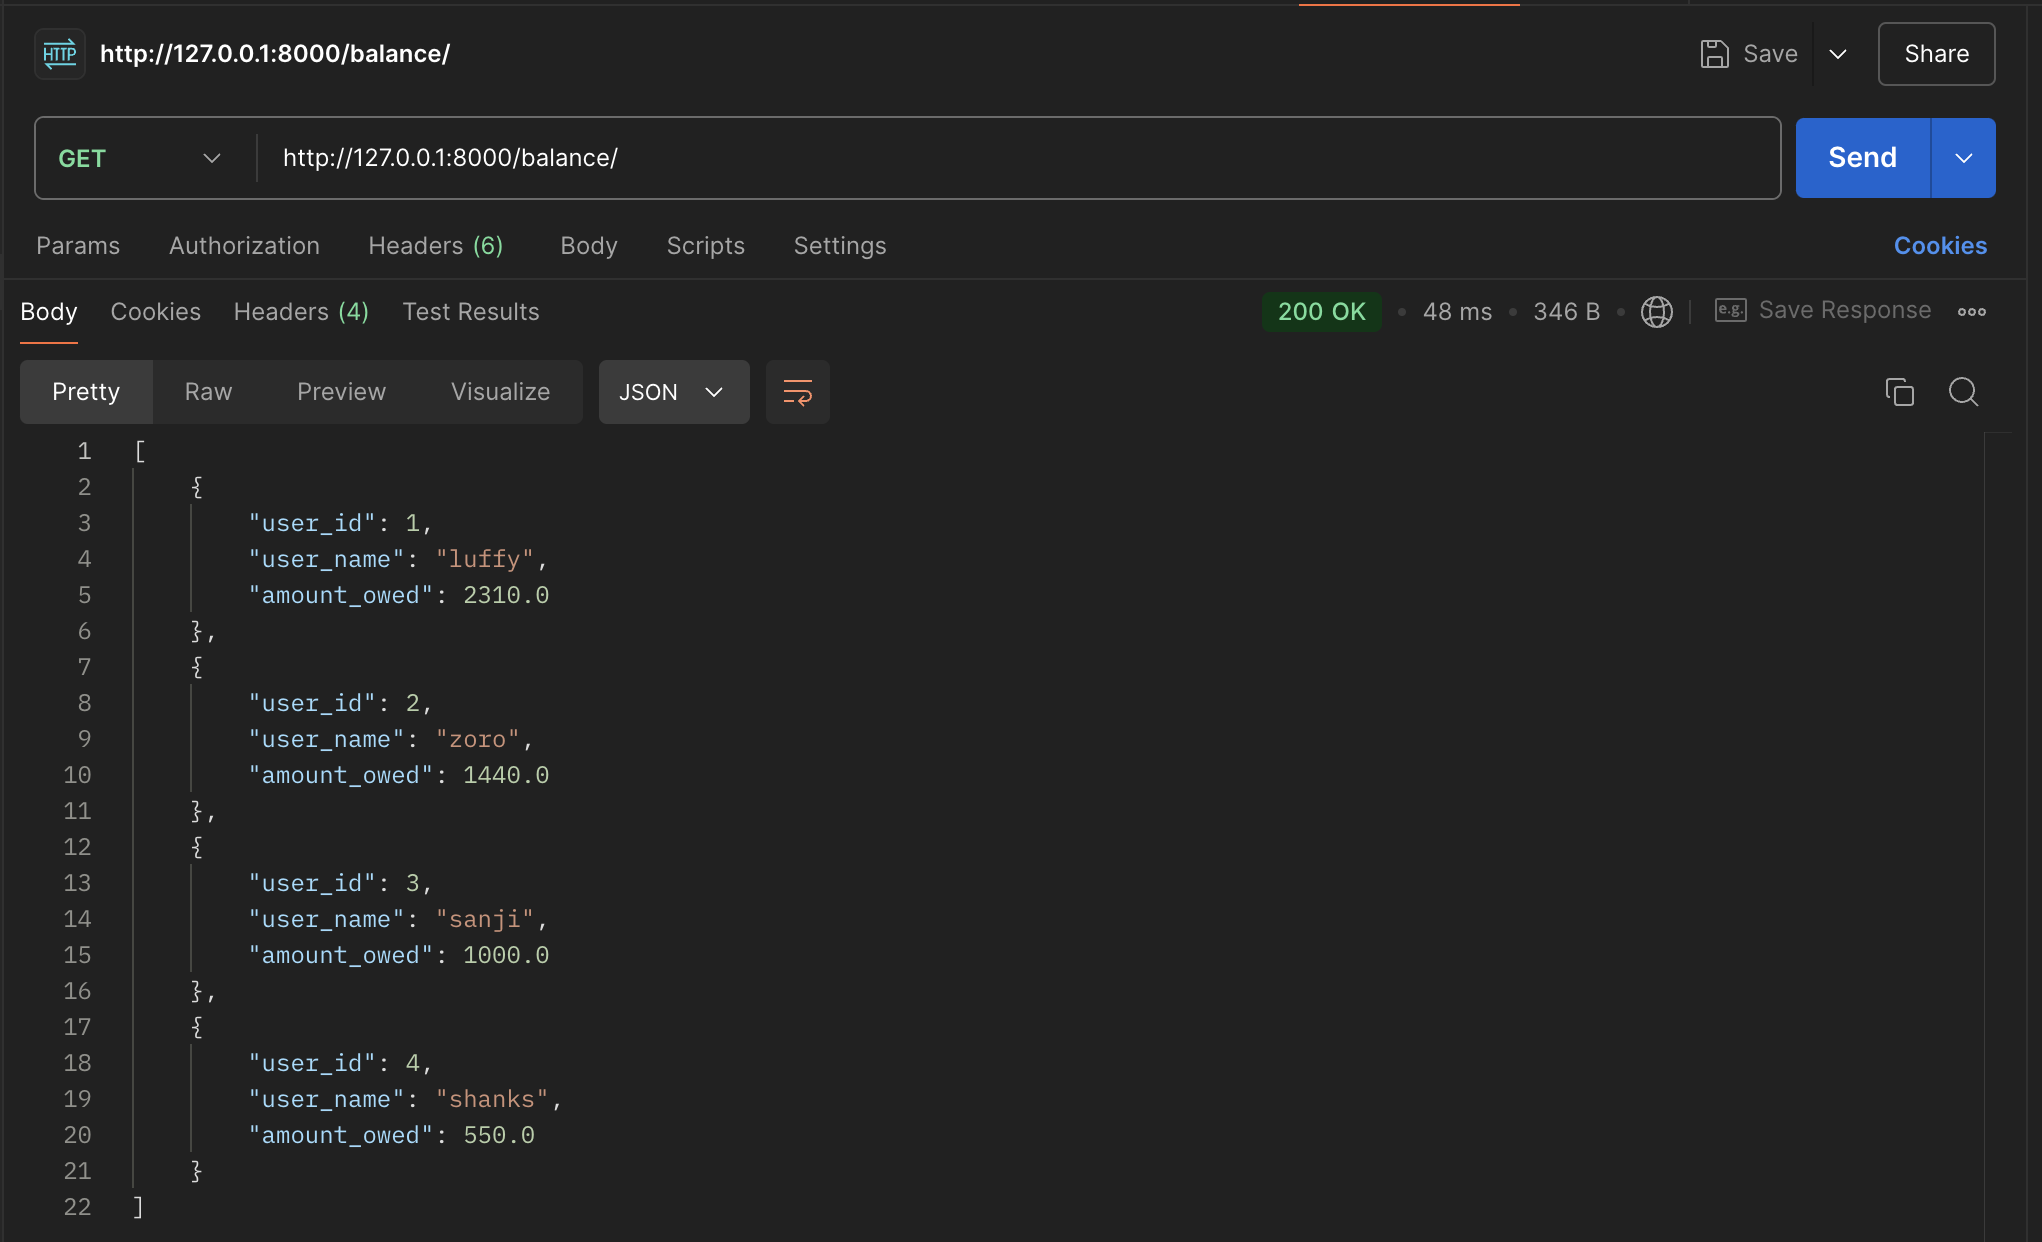
Task: Expand the Save options chevron
Action: click(x=1837, y=54)
